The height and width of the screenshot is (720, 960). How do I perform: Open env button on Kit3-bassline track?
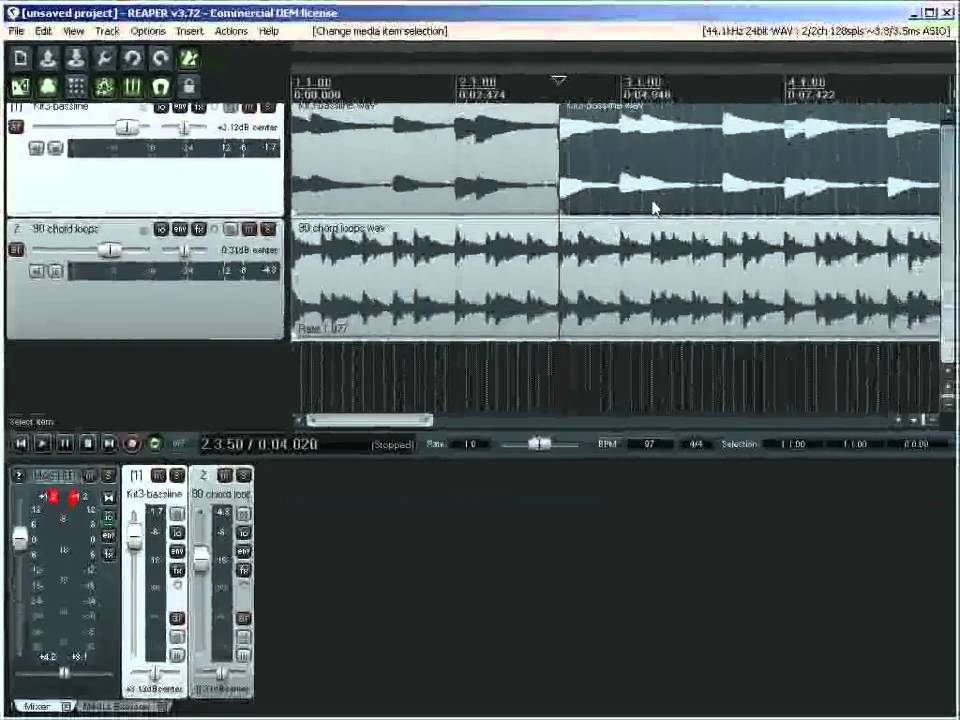[x=180, y=108]
